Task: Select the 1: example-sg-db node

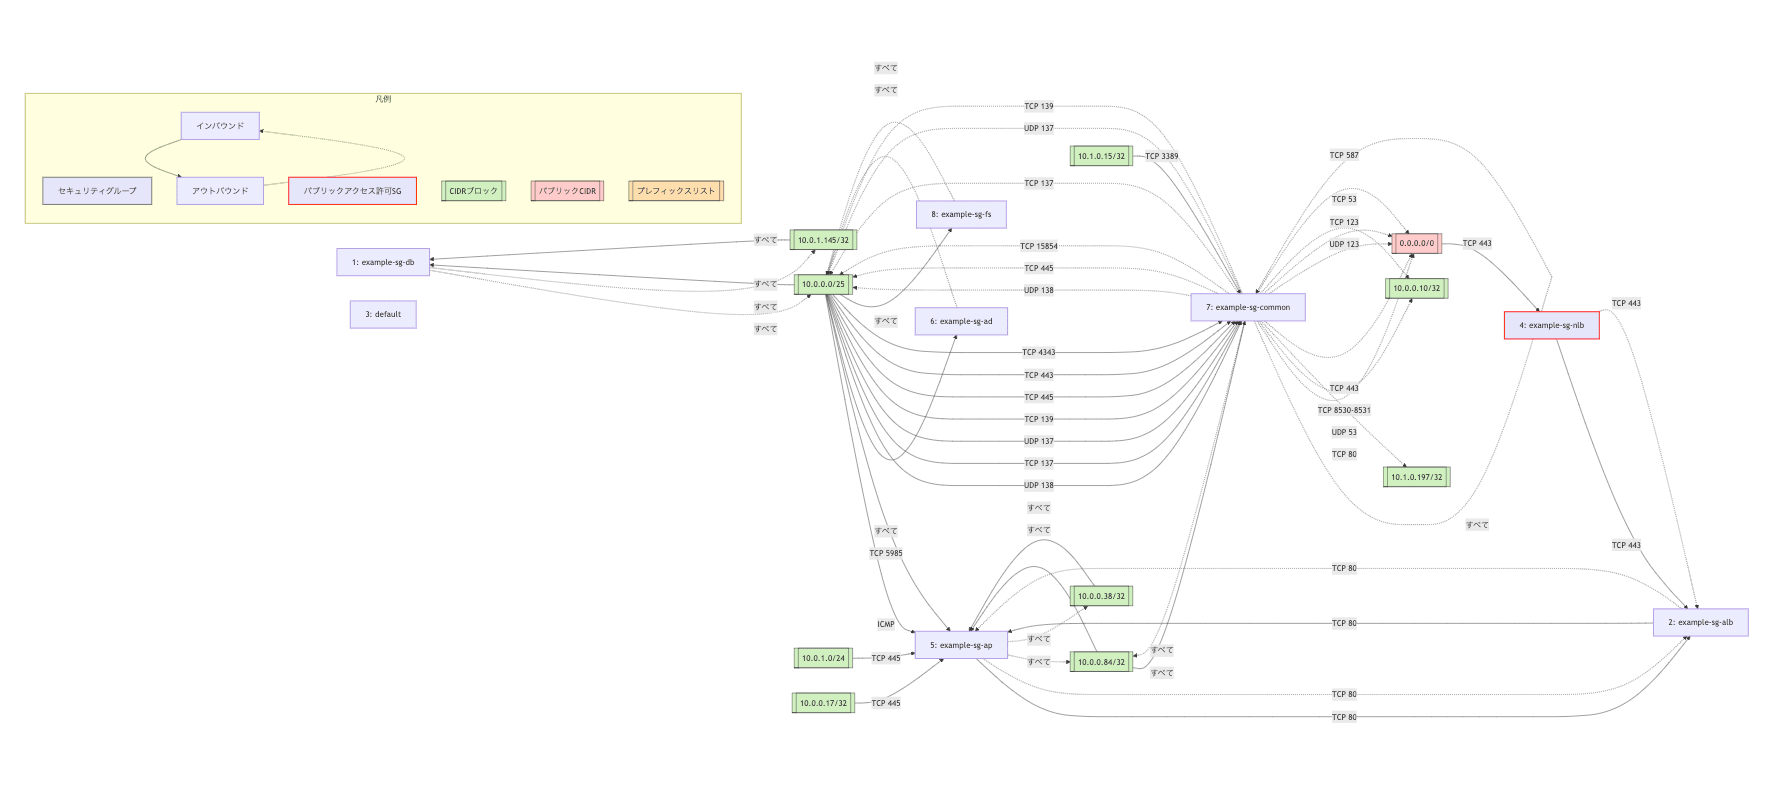Action: pyautogui.click(x=383, y=262)
